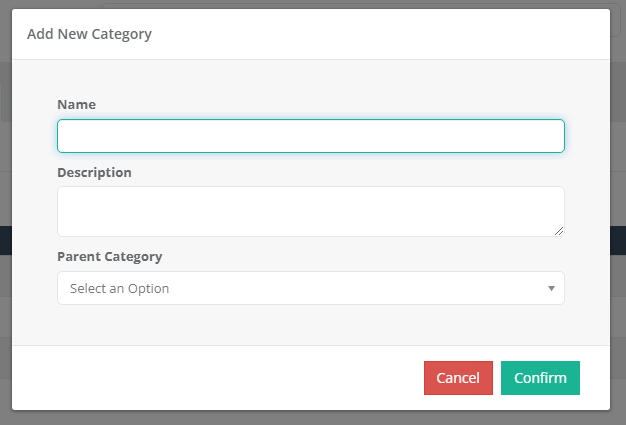Open the Parent Category dropdown
This screenshot has width=626, height=425.
(x=310, y=288)
